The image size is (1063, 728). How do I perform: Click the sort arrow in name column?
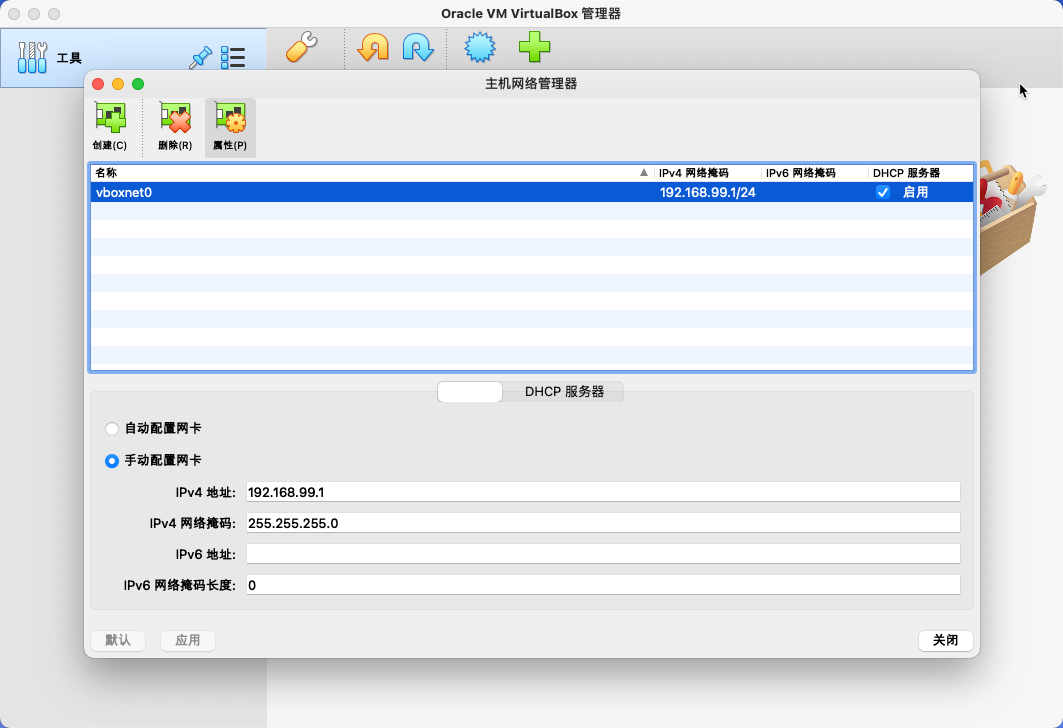pyautogui.click(x=644, y=173)
